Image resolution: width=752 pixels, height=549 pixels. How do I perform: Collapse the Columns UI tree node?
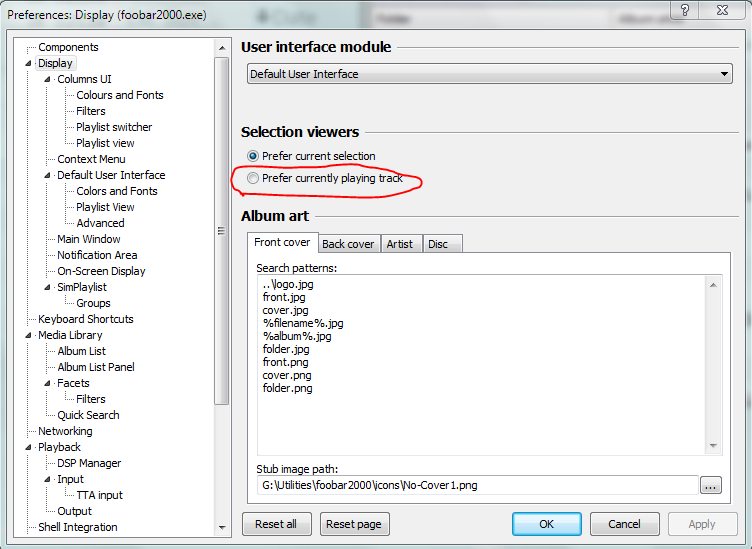pos(47,79)
